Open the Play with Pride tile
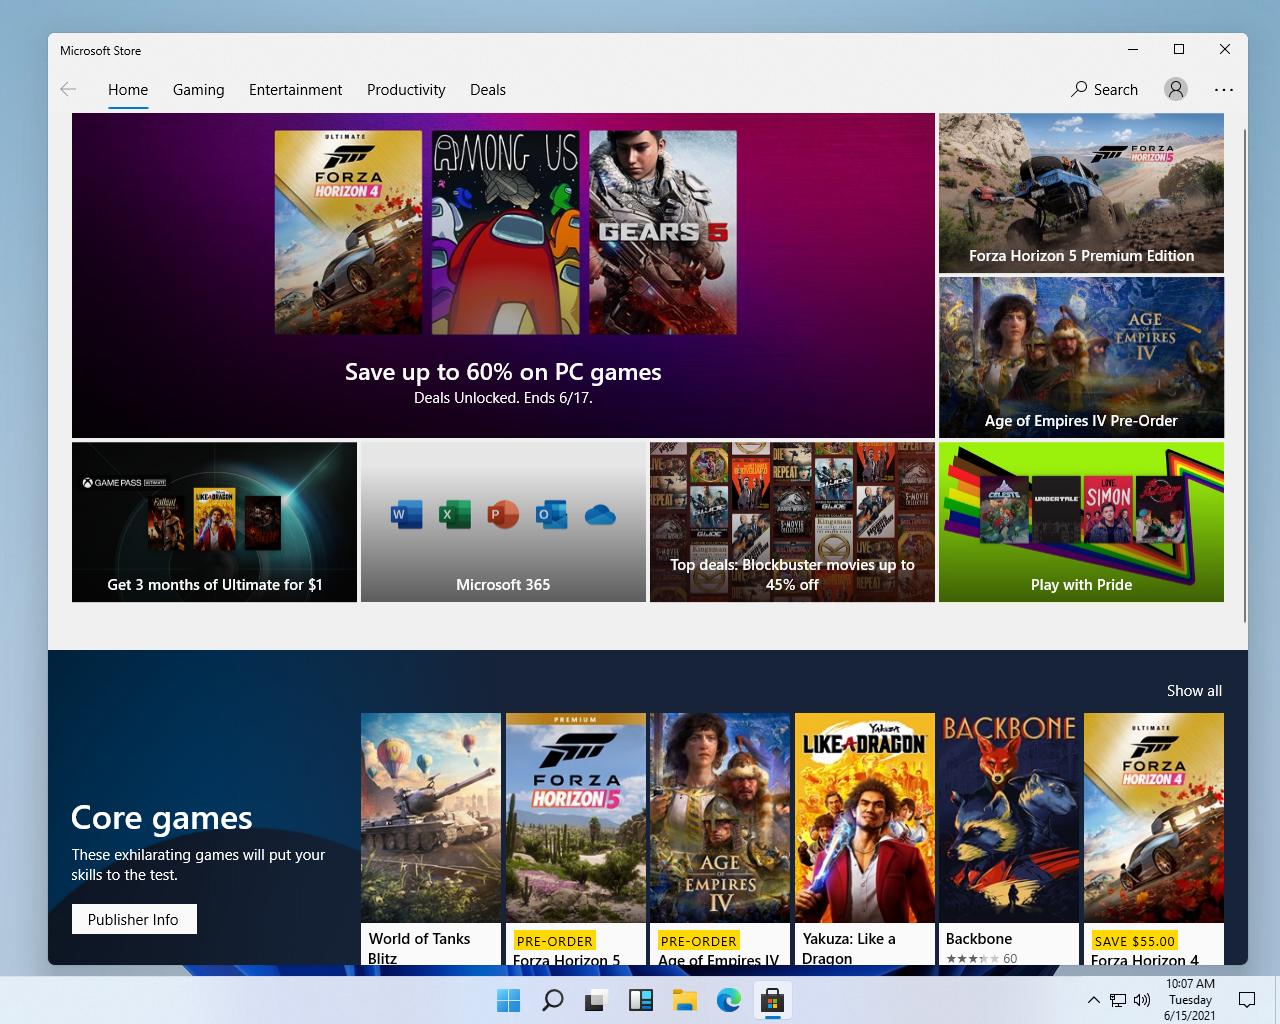The width and height of the screenshot is (1280, 1024). coord(1080,520)
